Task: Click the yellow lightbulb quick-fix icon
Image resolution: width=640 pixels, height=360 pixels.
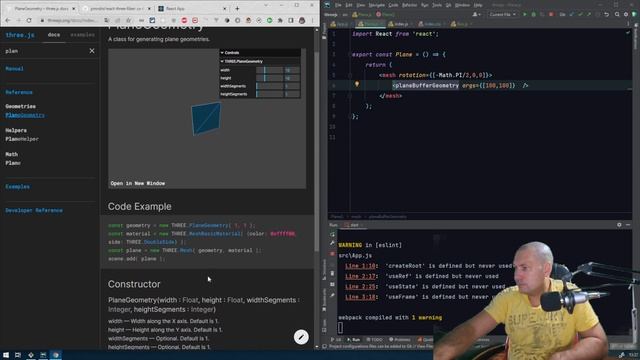Action: pos(357,84)
